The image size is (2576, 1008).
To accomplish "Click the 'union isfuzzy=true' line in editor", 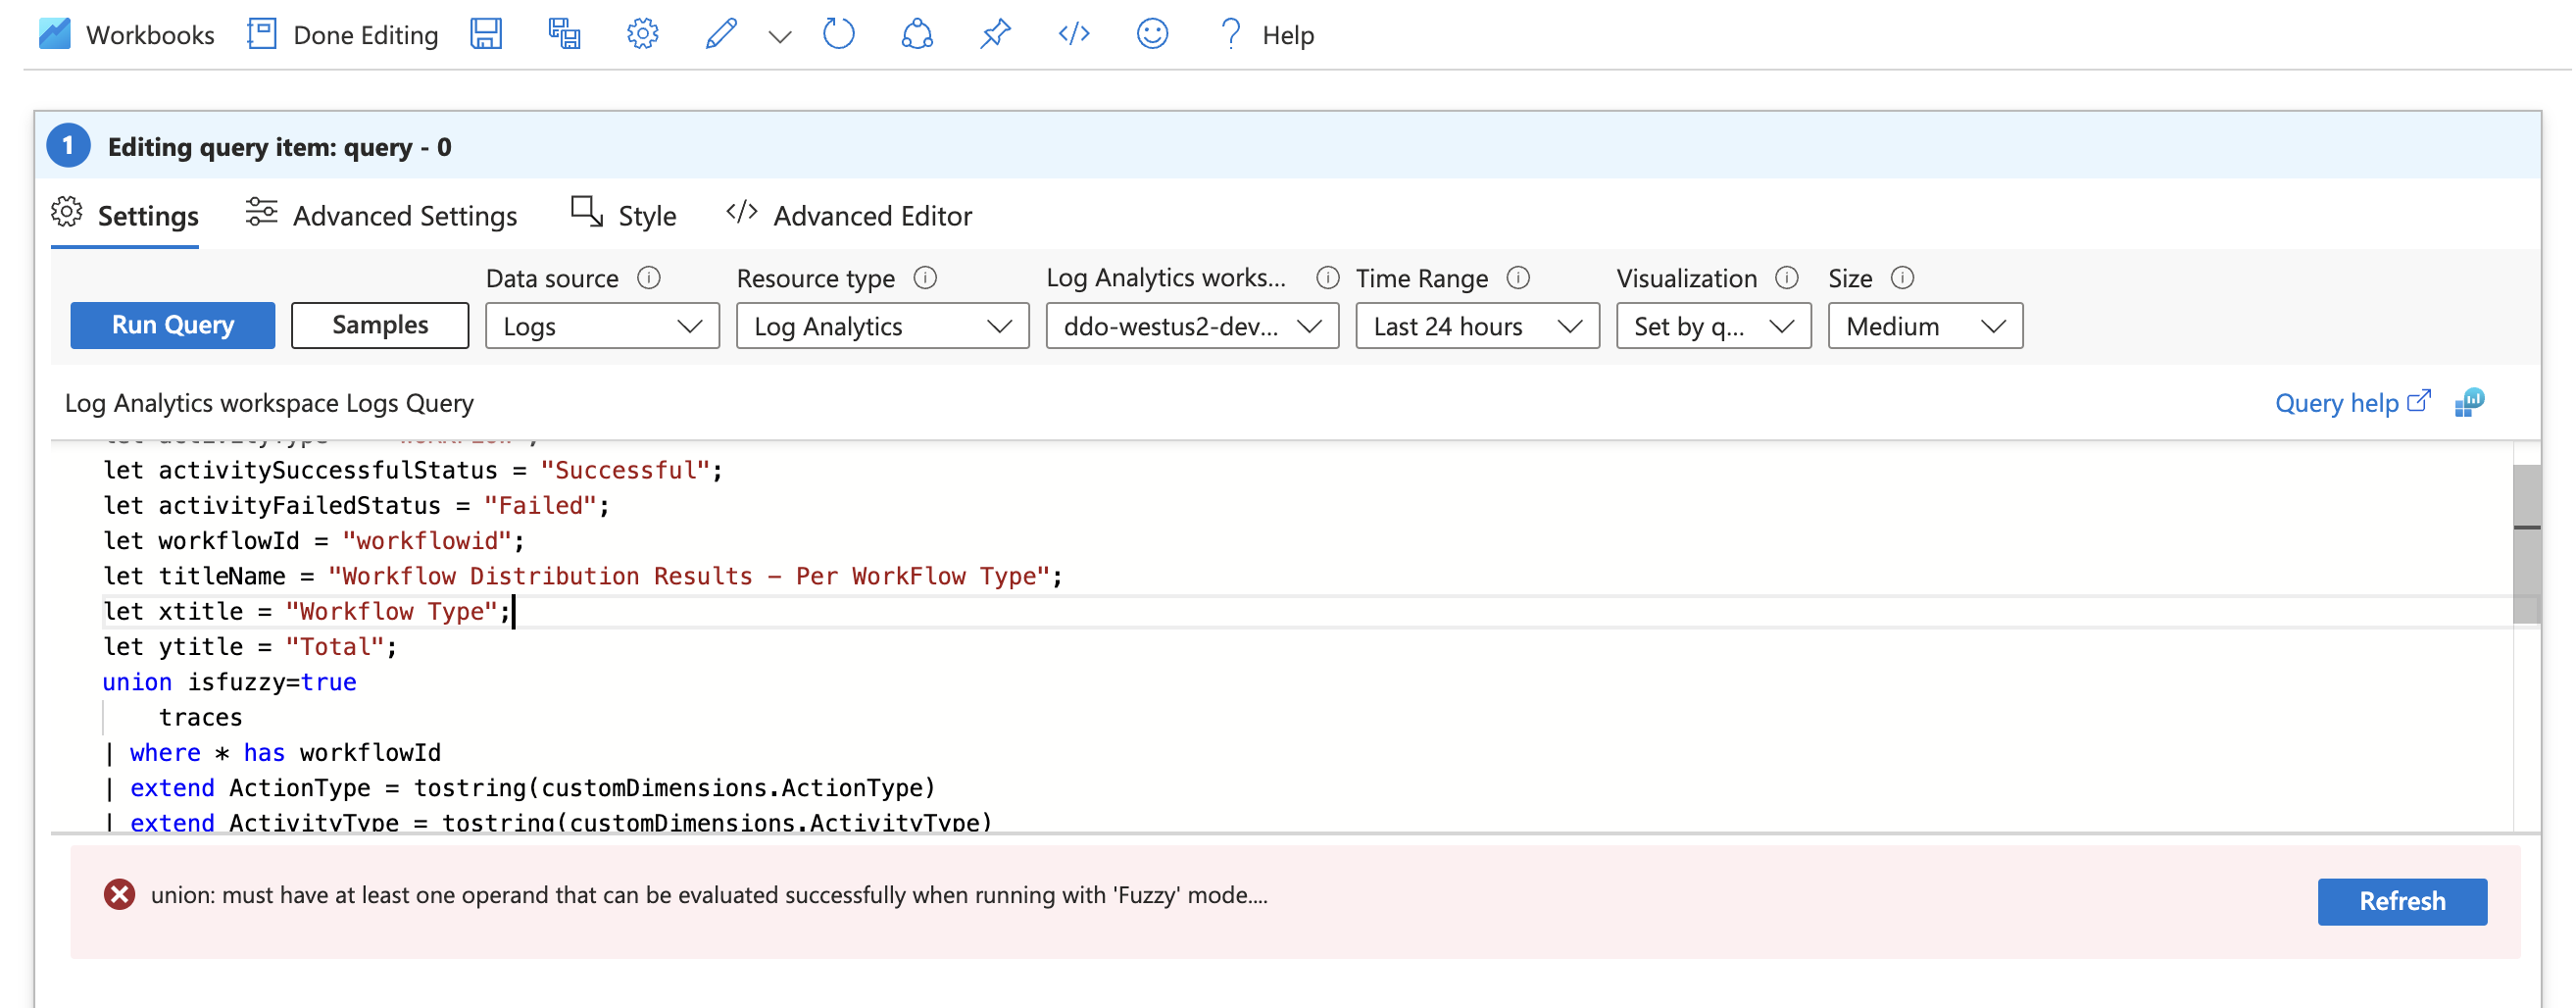I will (x=230, y=683).
